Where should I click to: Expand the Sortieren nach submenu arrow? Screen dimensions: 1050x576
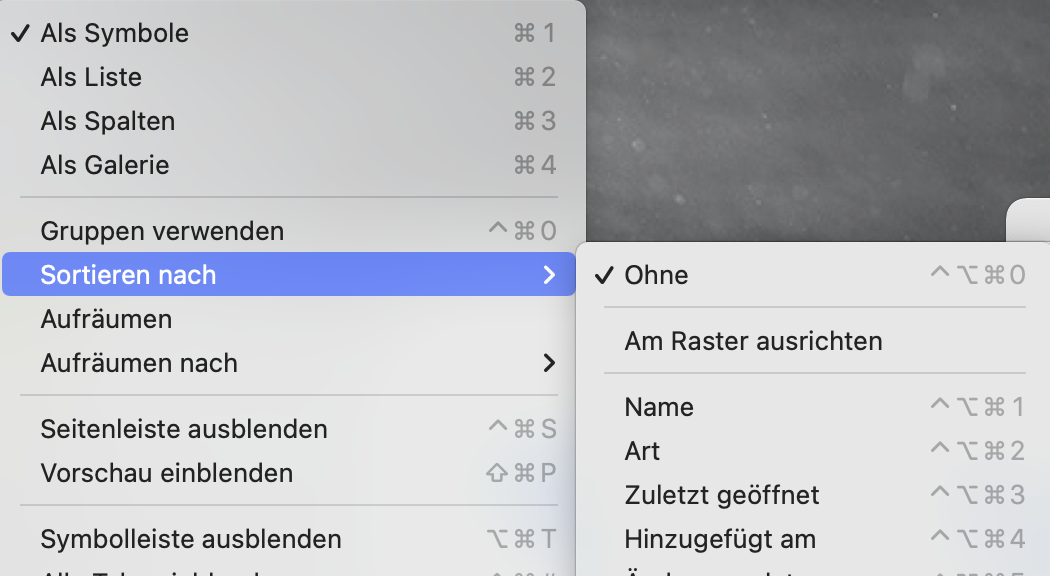click(x=549, y=275)
